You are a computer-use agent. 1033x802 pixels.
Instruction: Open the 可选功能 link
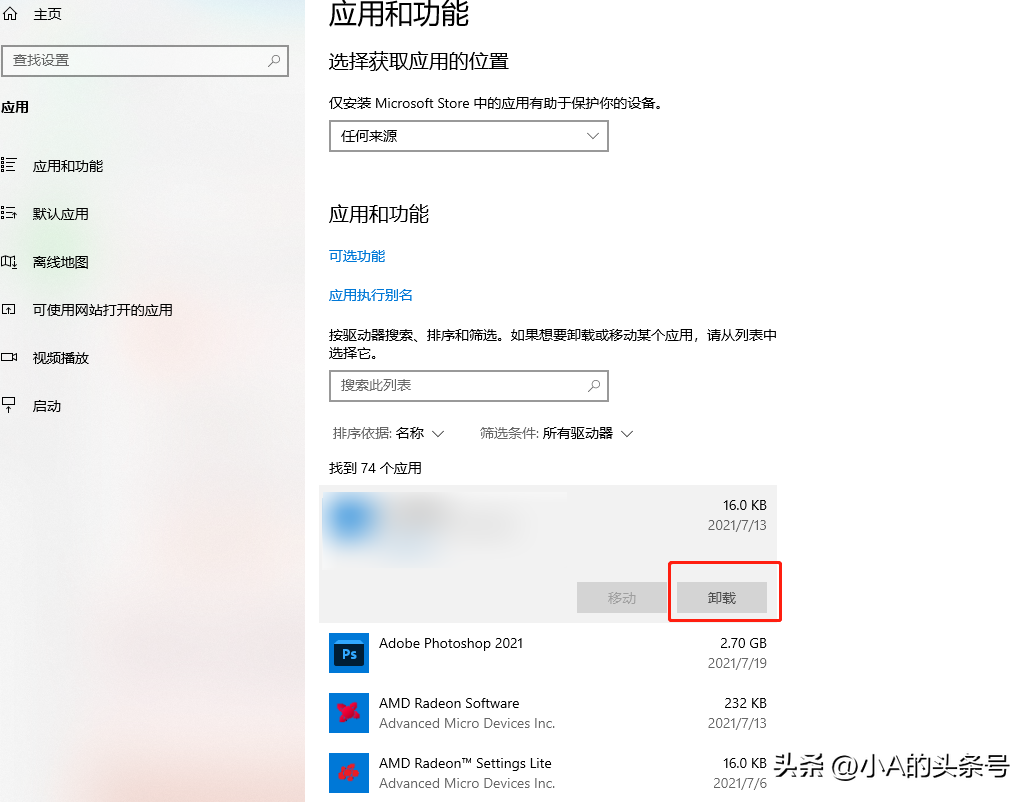tap(356, 256)
